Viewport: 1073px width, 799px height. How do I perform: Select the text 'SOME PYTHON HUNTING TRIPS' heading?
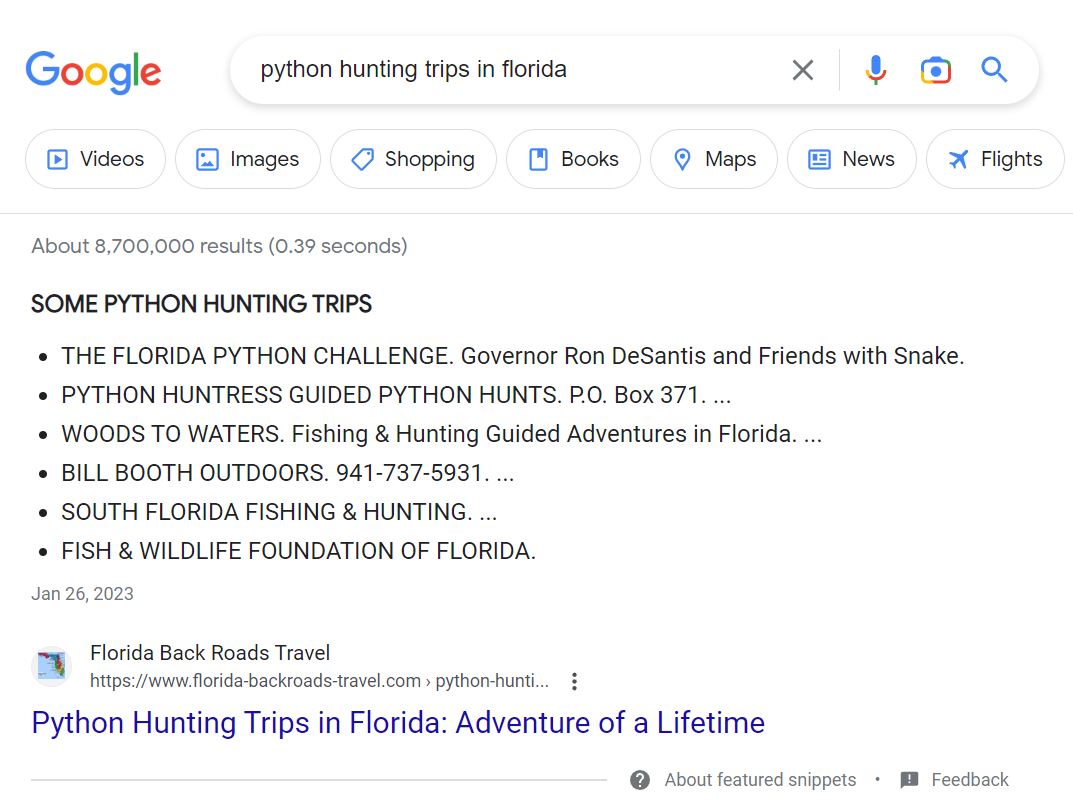tap(201, 304)
